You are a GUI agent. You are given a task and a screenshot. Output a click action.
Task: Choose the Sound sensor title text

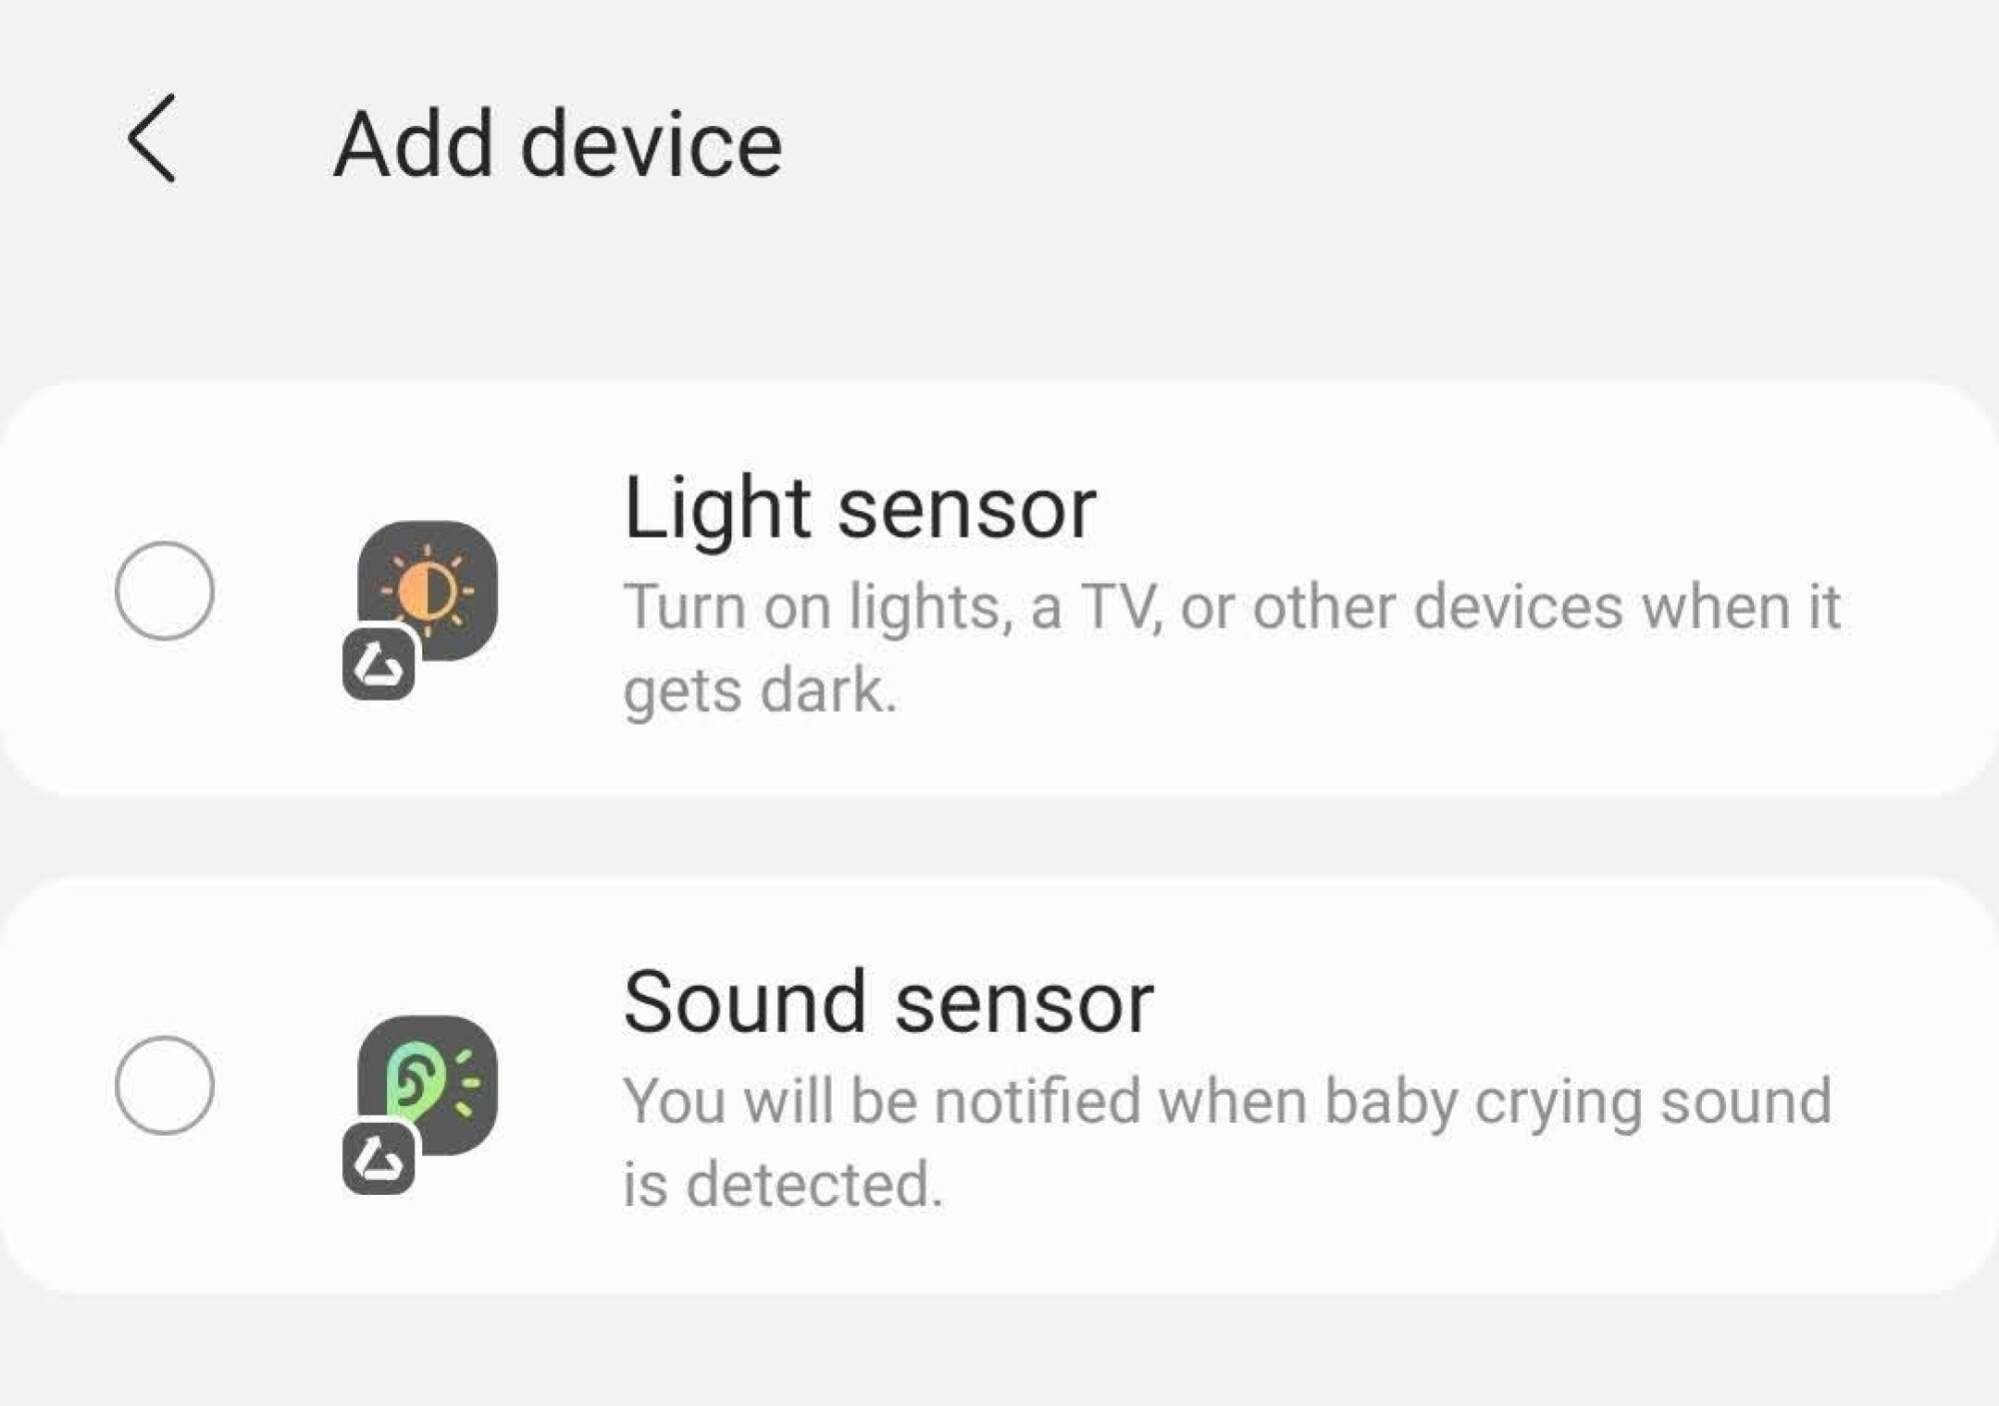pyautogui.click(x=888, y=1002)
